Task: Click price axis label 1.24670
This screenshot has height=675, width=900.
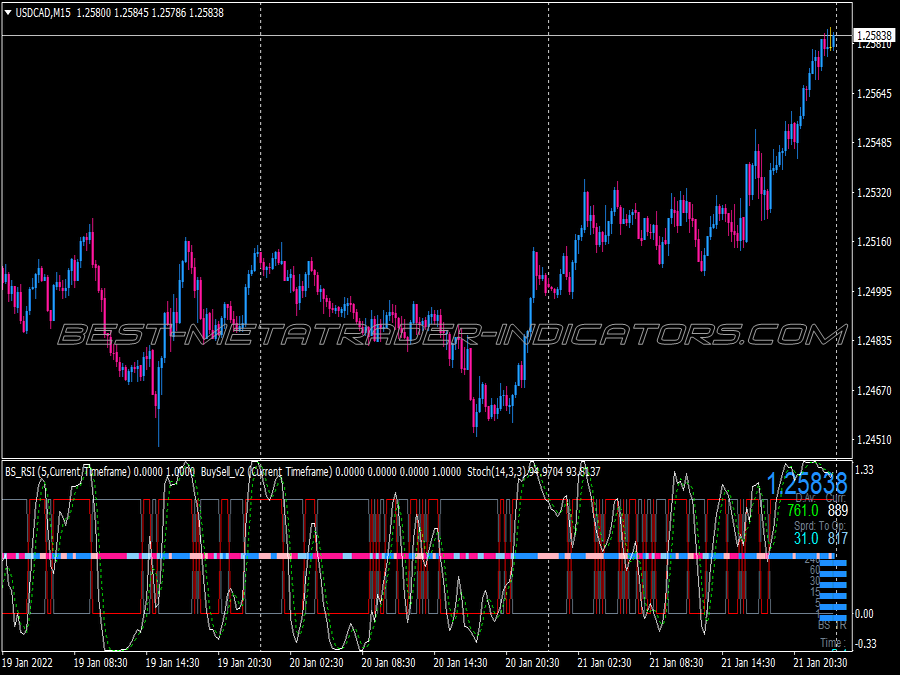Action: click(x=874, y=390)
